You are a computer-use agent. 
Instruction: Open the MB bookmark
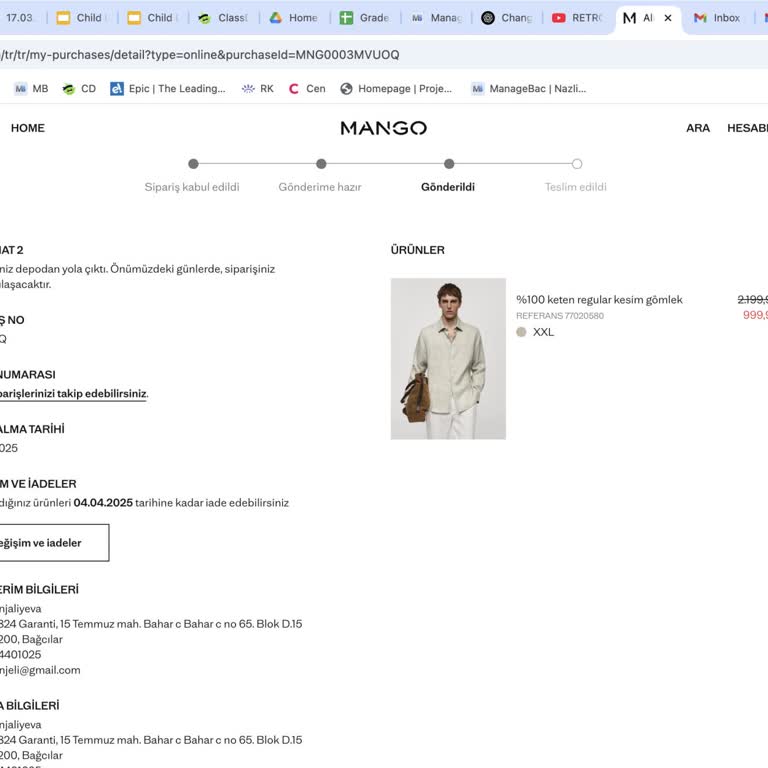[31, 89]
